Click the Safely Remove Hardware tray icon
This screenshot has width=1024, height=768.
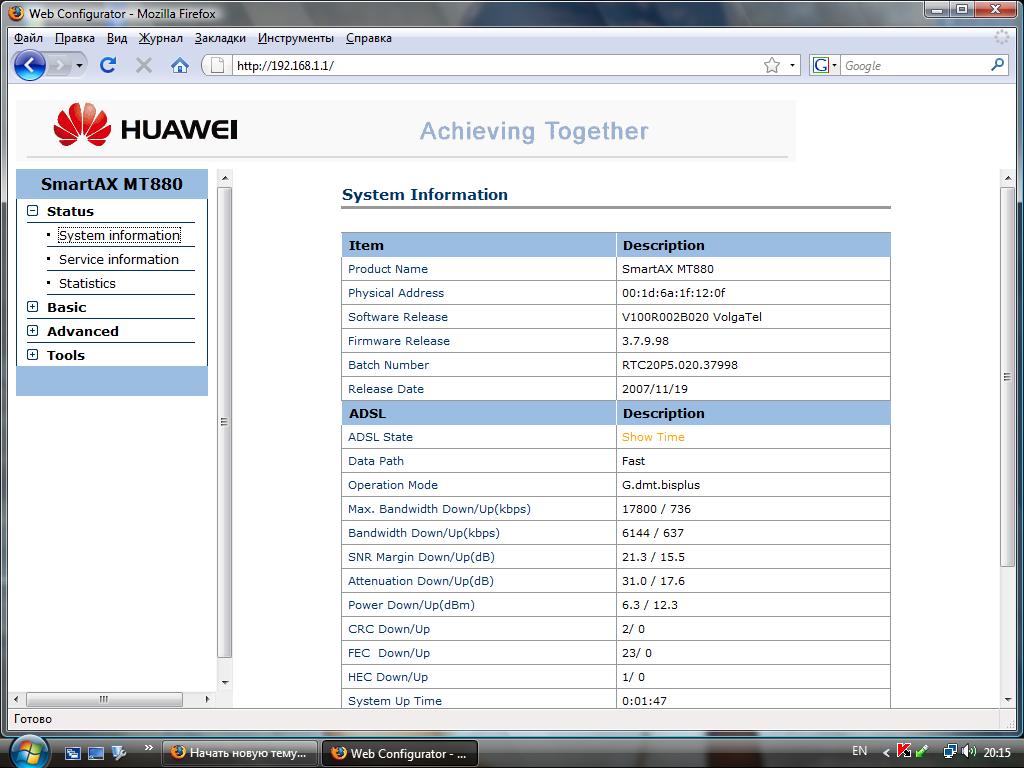tap(921, 752)
